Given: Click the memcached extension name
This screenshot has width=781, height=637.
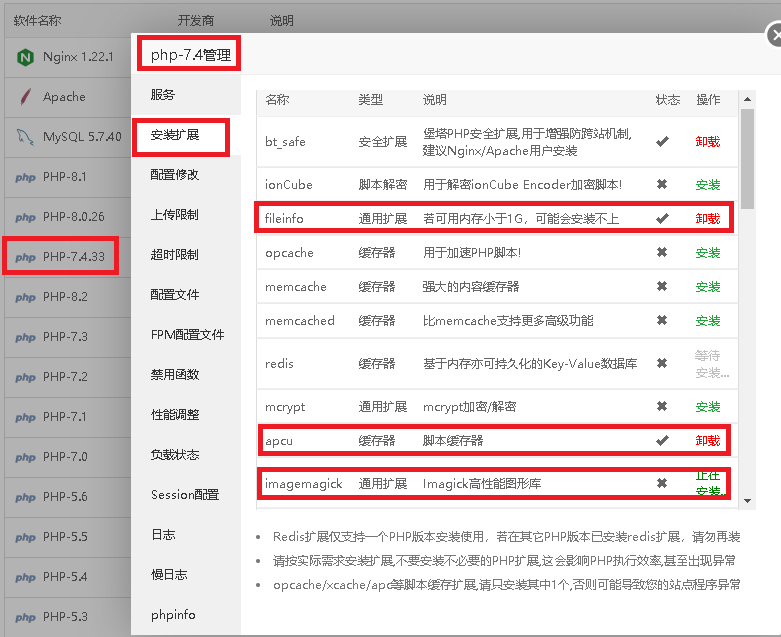Looking at the screenshot, I should click(299, 321).
